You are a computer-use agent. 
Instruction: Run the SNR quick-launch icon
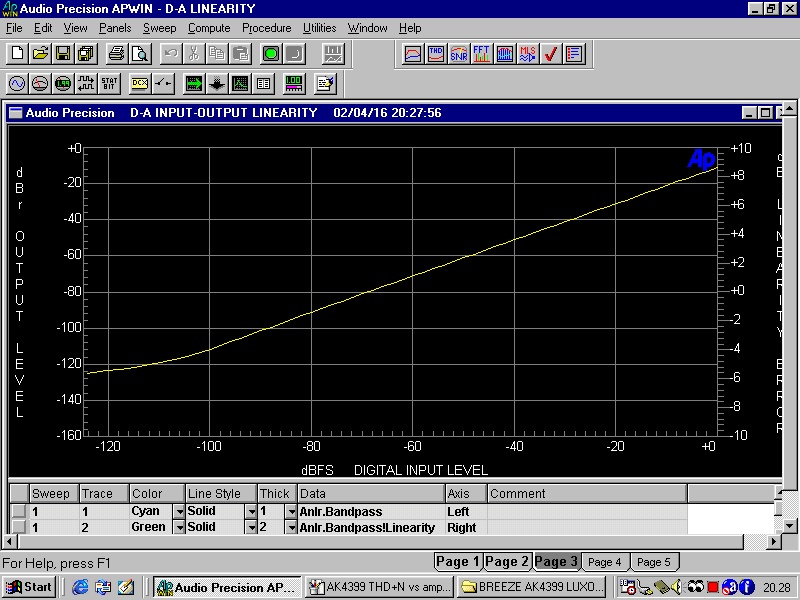[459, 54]
